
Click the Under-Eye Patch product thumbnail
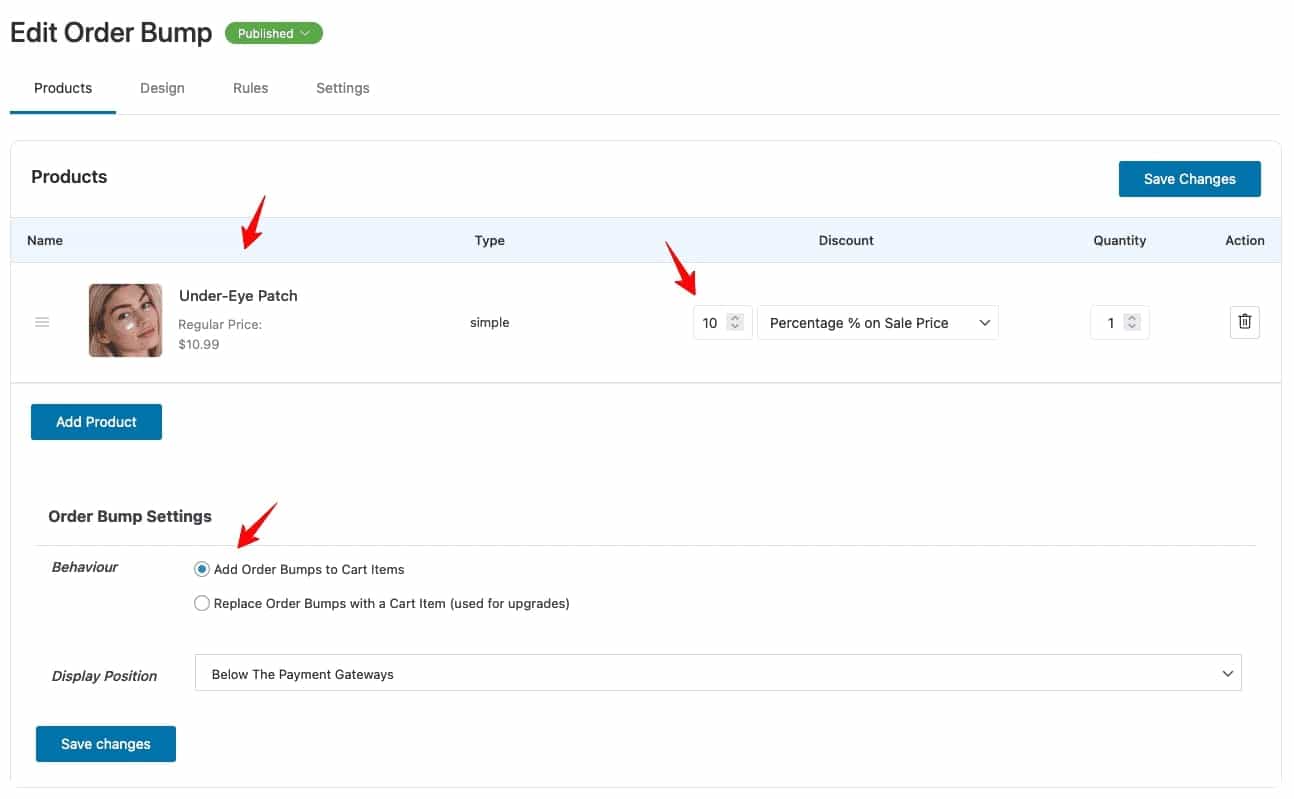pyautogui.click(x=125, y=320)
